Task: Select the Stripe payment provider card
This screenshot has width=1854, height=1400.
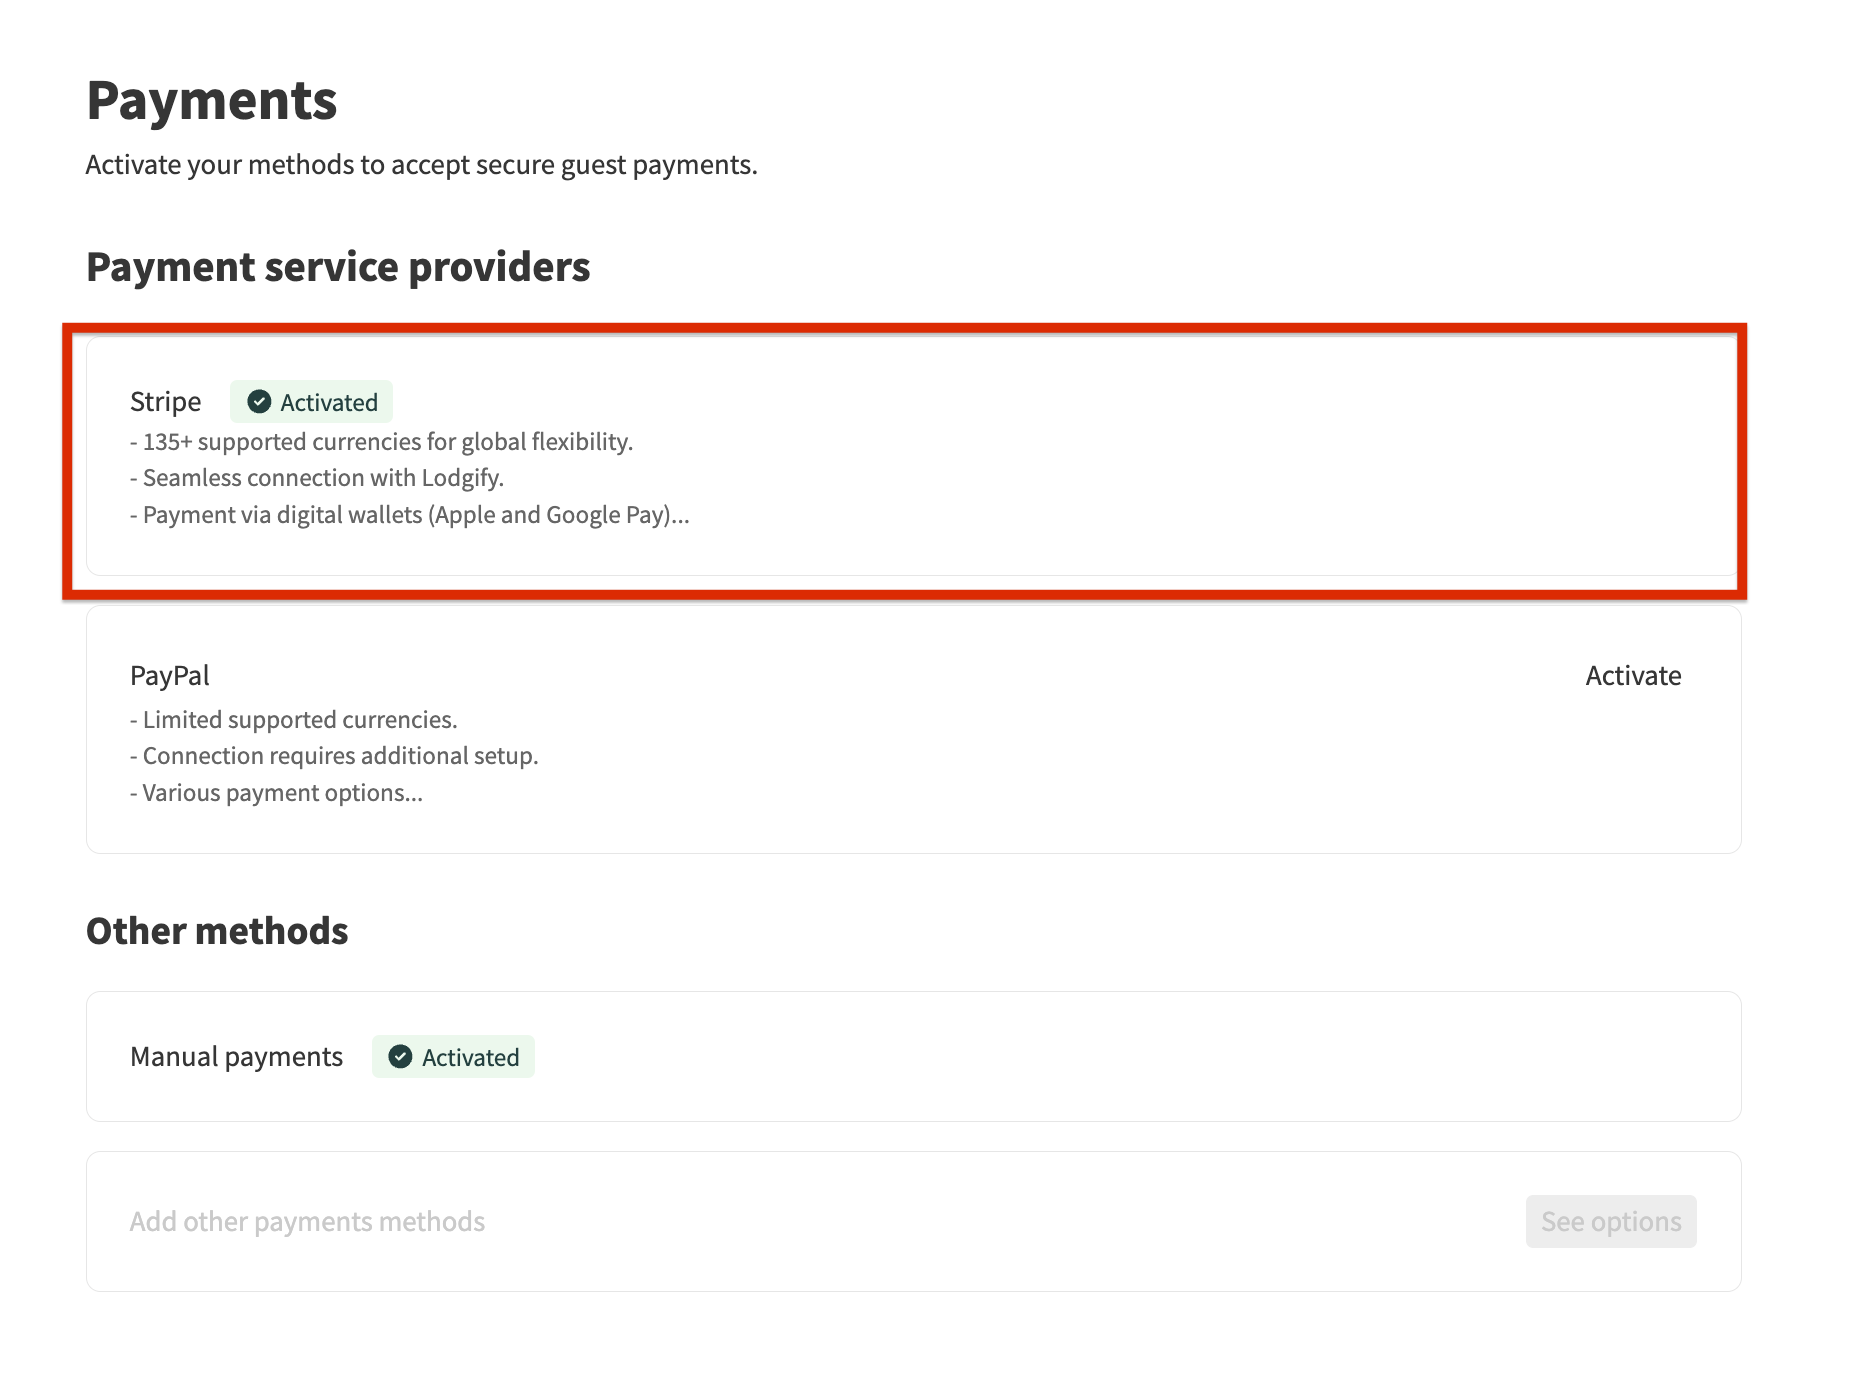Action: click(x=912, y=458)
